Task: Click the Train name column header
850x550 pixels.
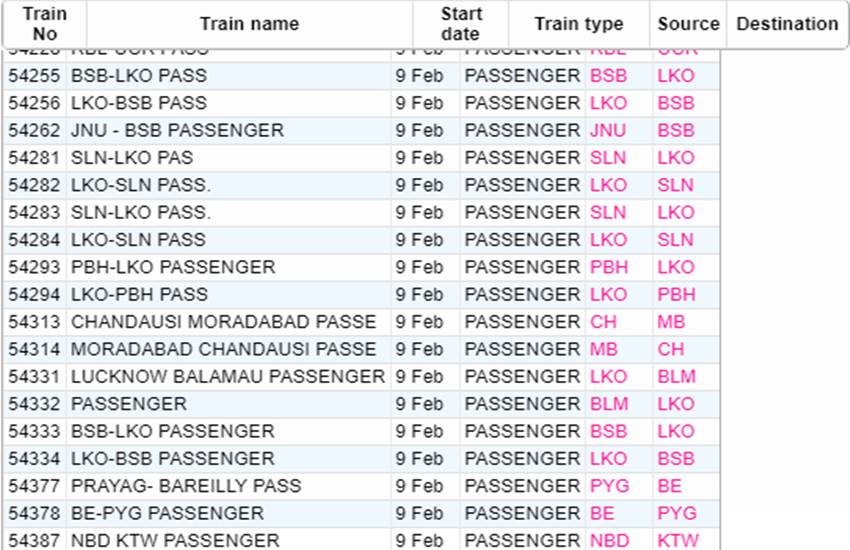Action: [249, 24]
